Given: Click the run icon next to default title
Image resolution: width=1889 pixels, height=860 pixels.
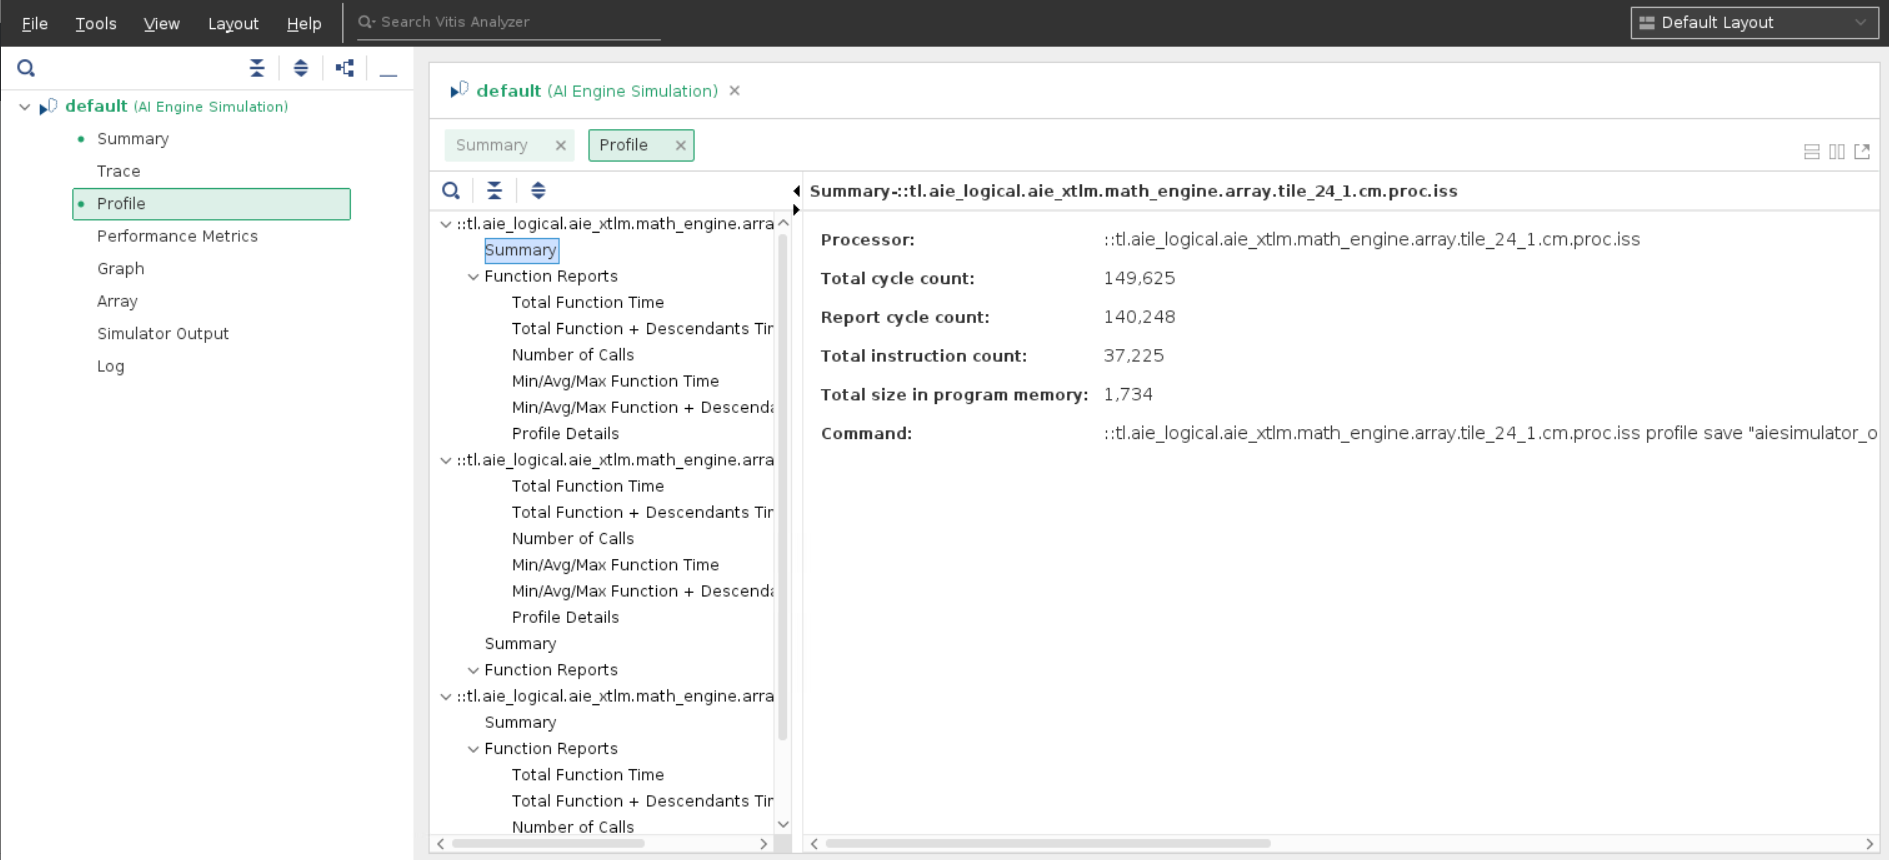Looking at the screenshot, I should [459, 90].
